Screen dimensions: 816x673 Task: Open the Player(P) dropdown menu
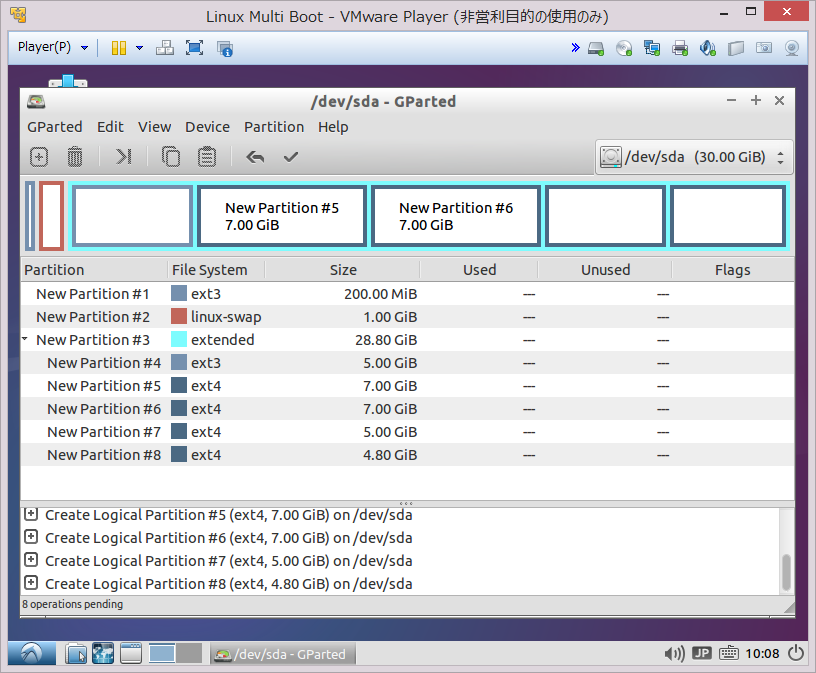click(x=53, y=47)
